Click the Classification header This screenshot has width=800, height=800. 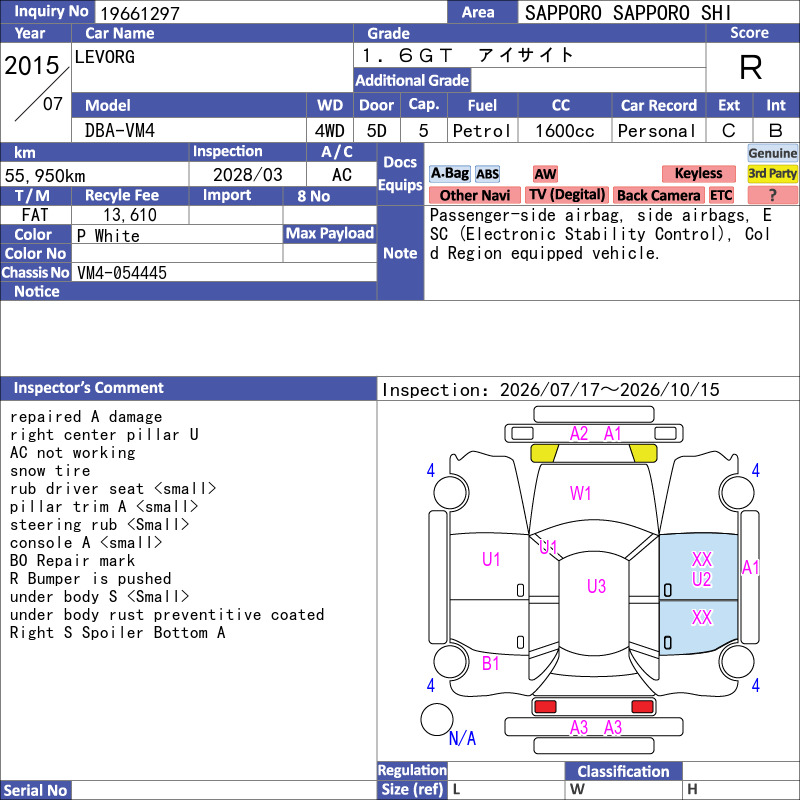click(x=623, y=771)
